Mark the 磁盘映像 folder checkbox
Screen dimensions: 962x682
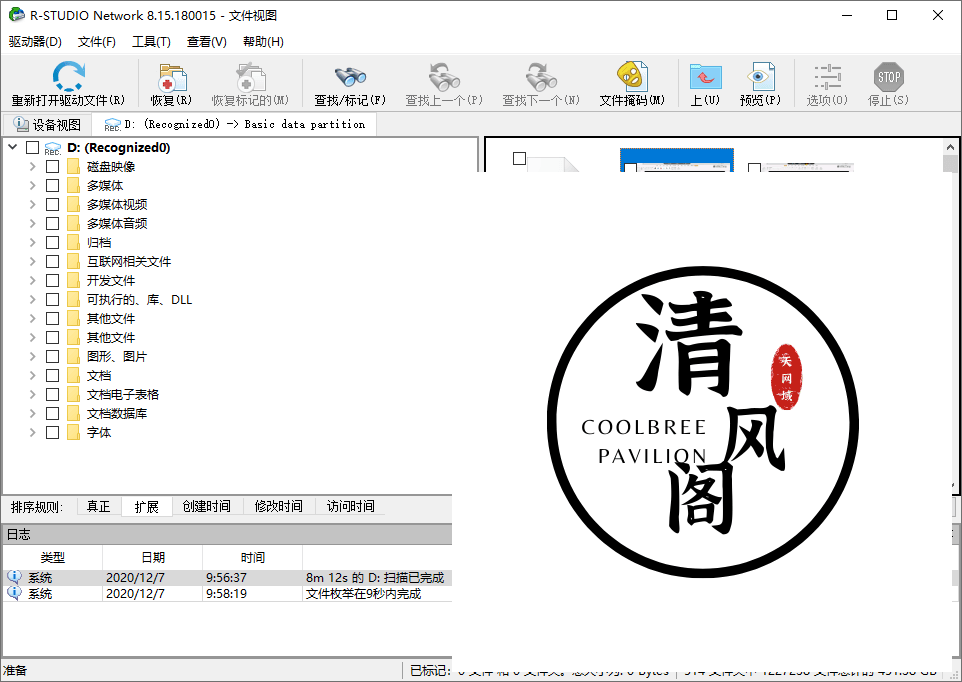(53, 167)
